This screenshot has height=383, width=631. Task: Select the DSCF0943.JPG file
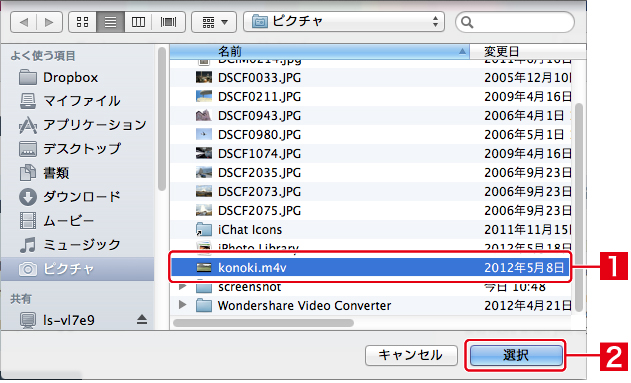pos(371,115)
